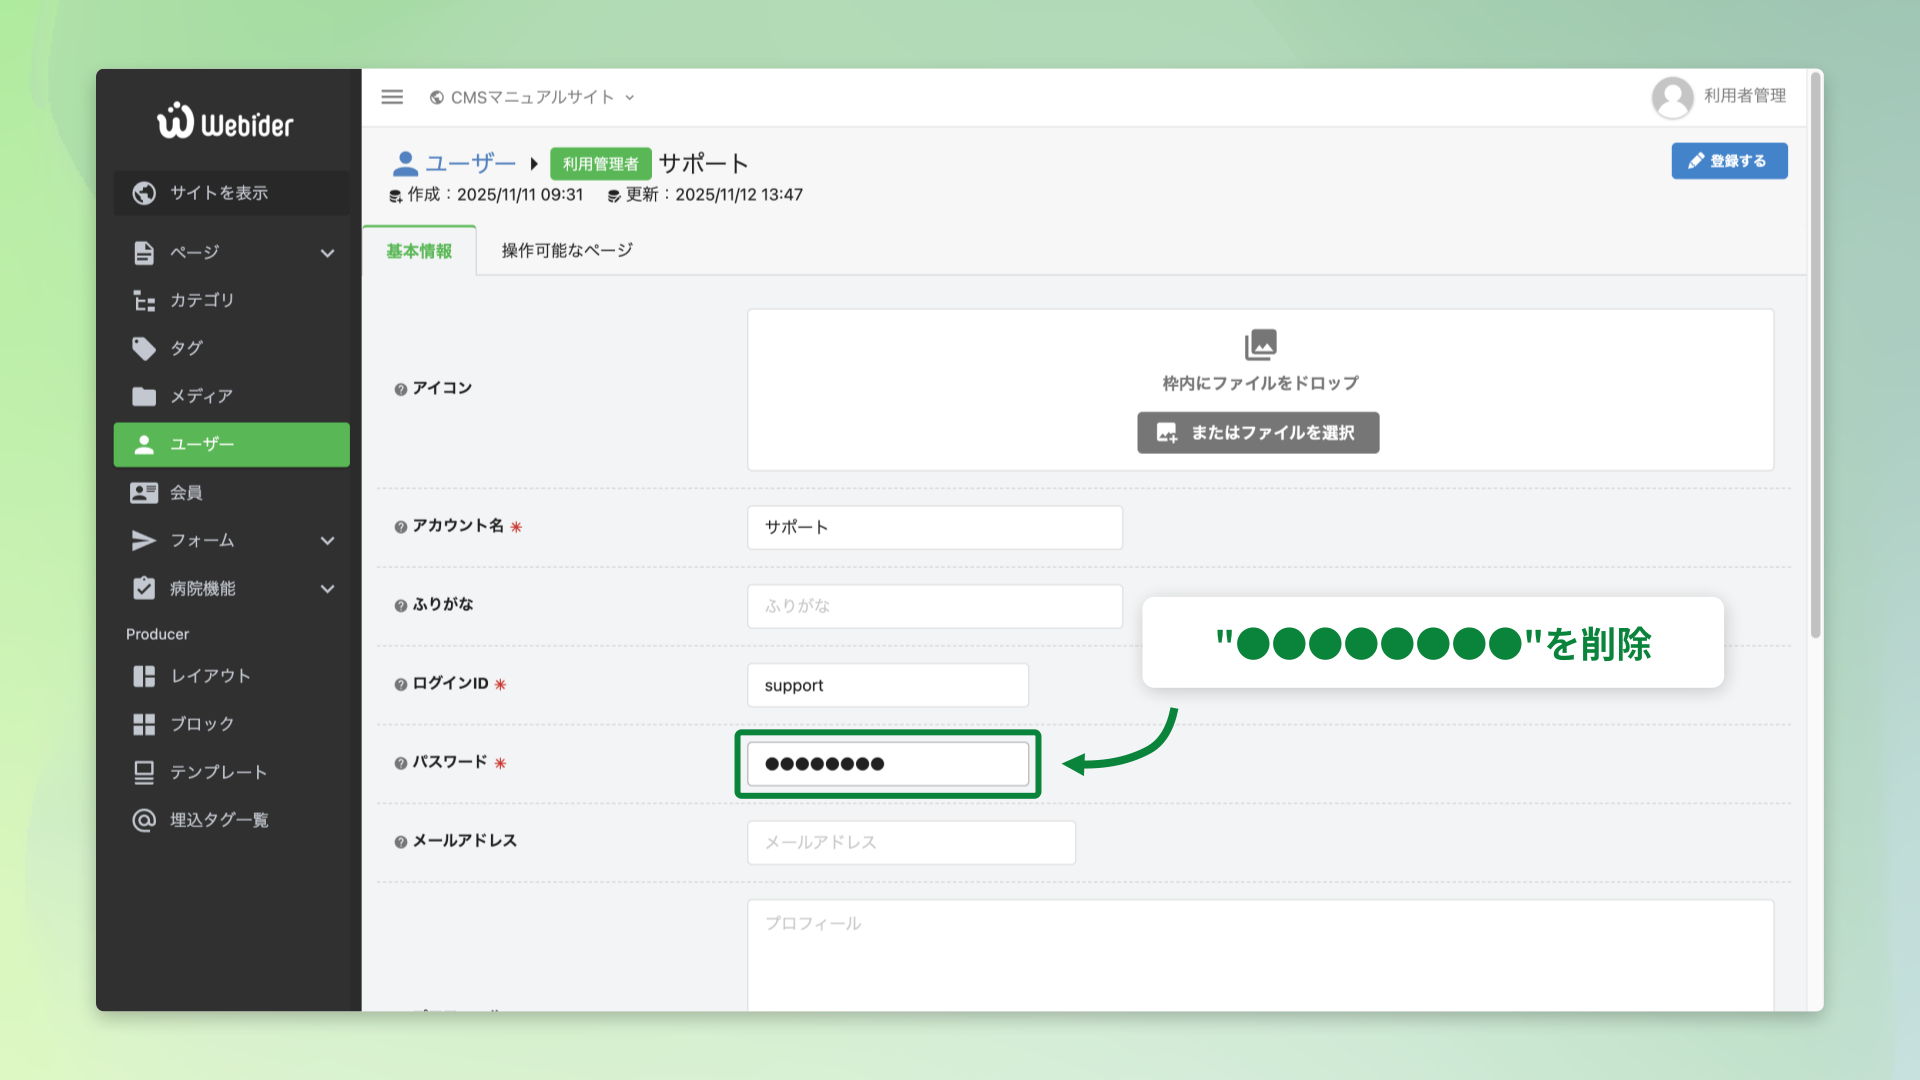Open テンプレート in the sidebar menu

click(x=231, y=773)
